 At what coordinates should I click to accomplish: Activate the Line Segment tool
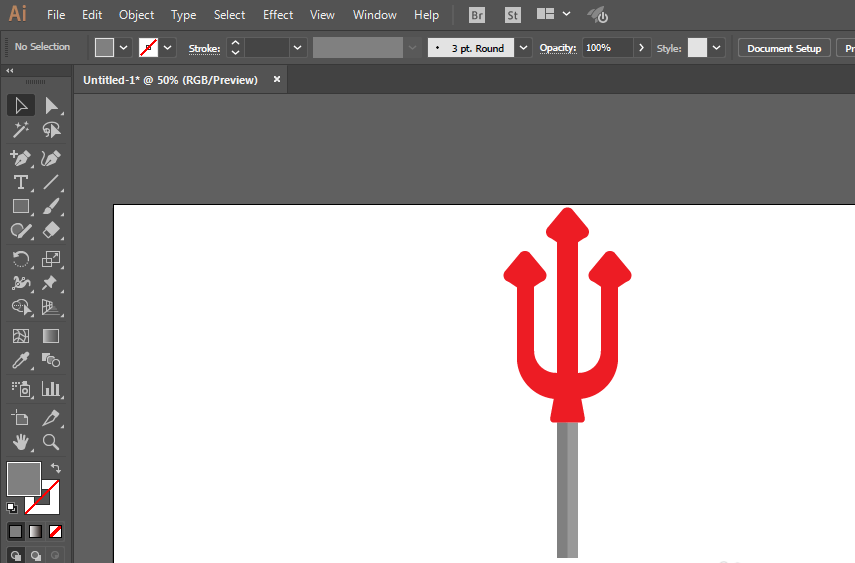51,182
